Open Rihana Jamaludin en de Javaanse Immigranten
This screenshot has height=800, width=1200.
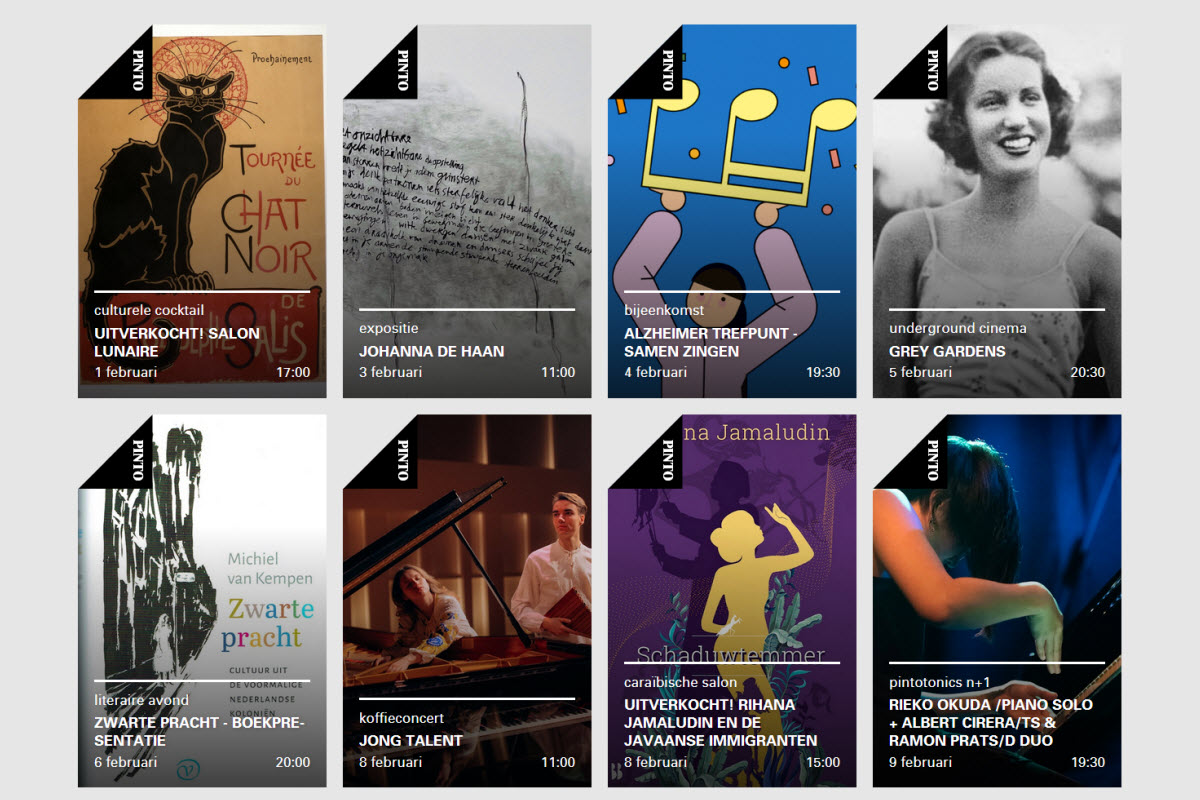pyautogui.click(x=721, y=722)
